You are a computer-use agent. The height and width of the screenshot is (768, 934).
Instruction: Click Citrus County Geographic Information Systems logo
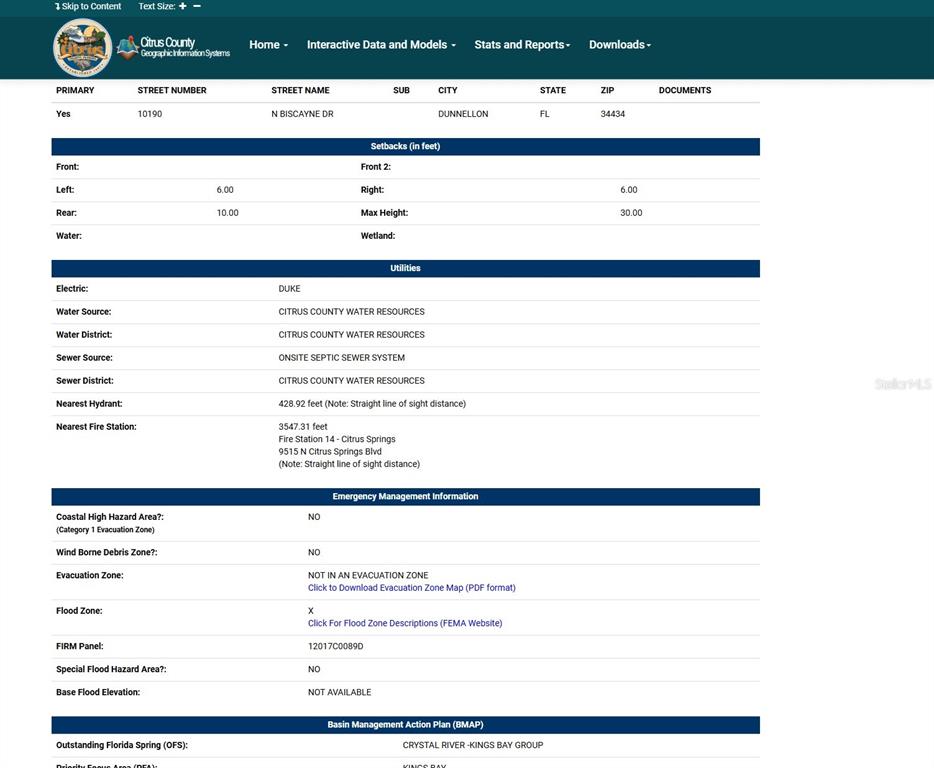click(x=174, y=47)
